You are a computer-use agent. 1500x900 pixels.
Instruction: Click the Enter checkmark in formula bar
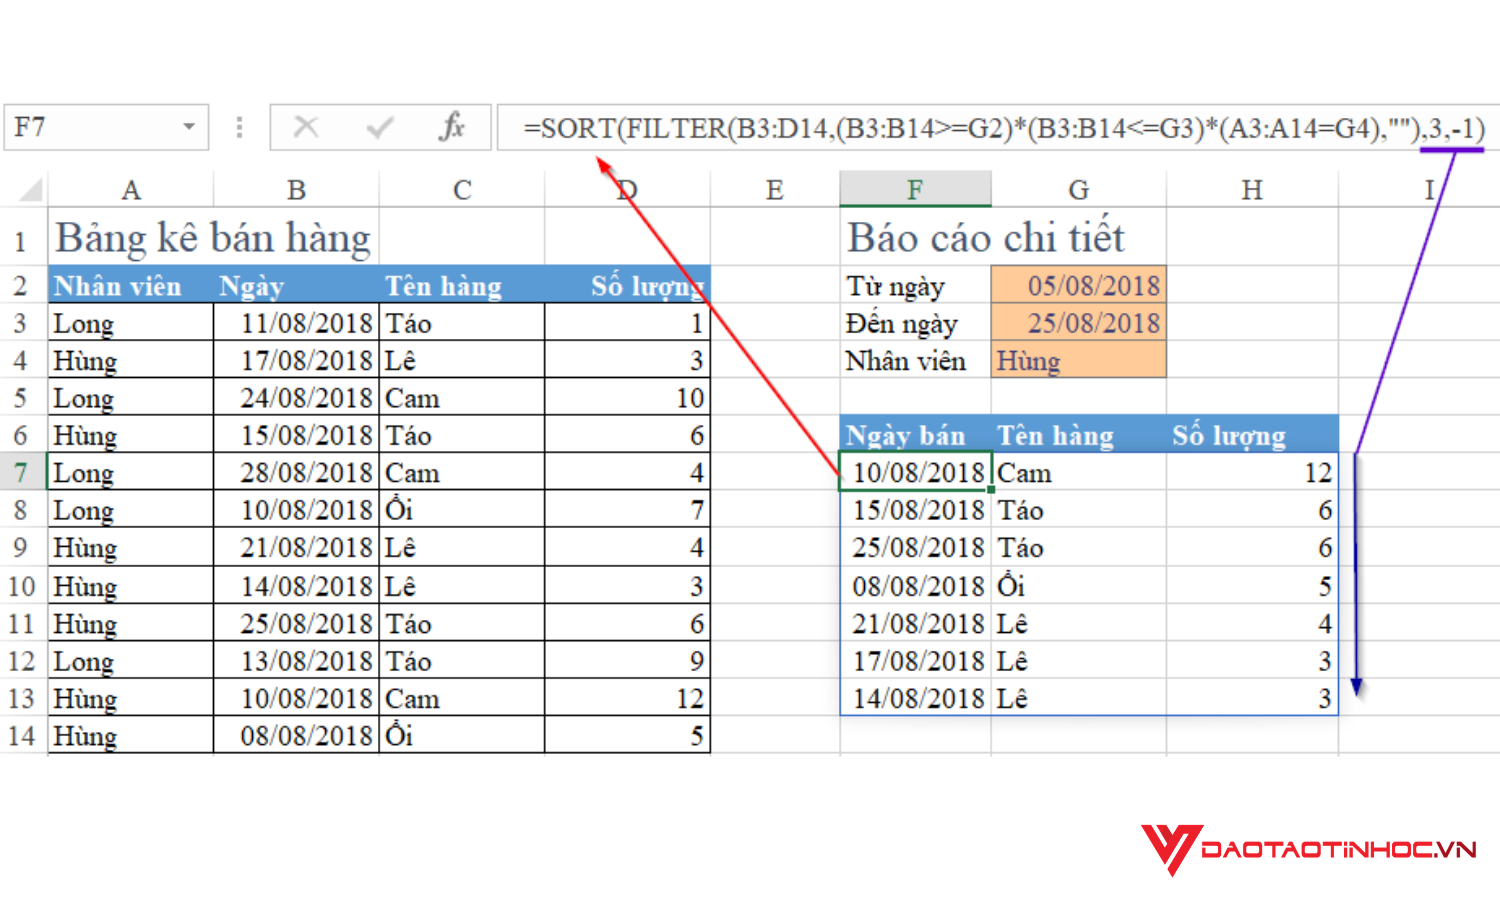pyautogui.click(x=378, y=127)
